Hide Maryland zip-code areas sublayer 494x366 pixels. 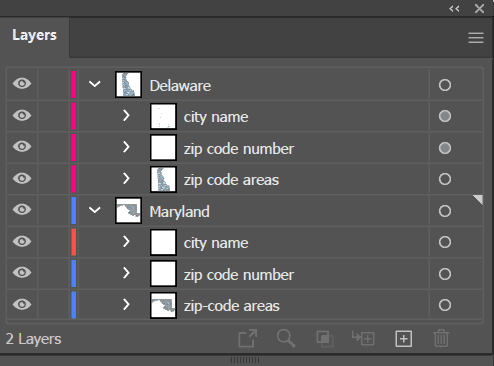point(22,304)
